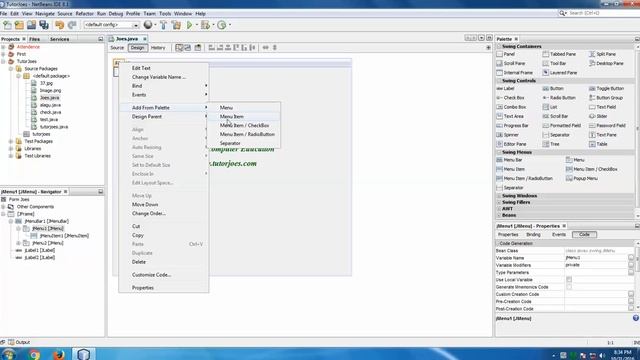Select the Toggle Button palette item
640x360 pixels.
point(606,89)
